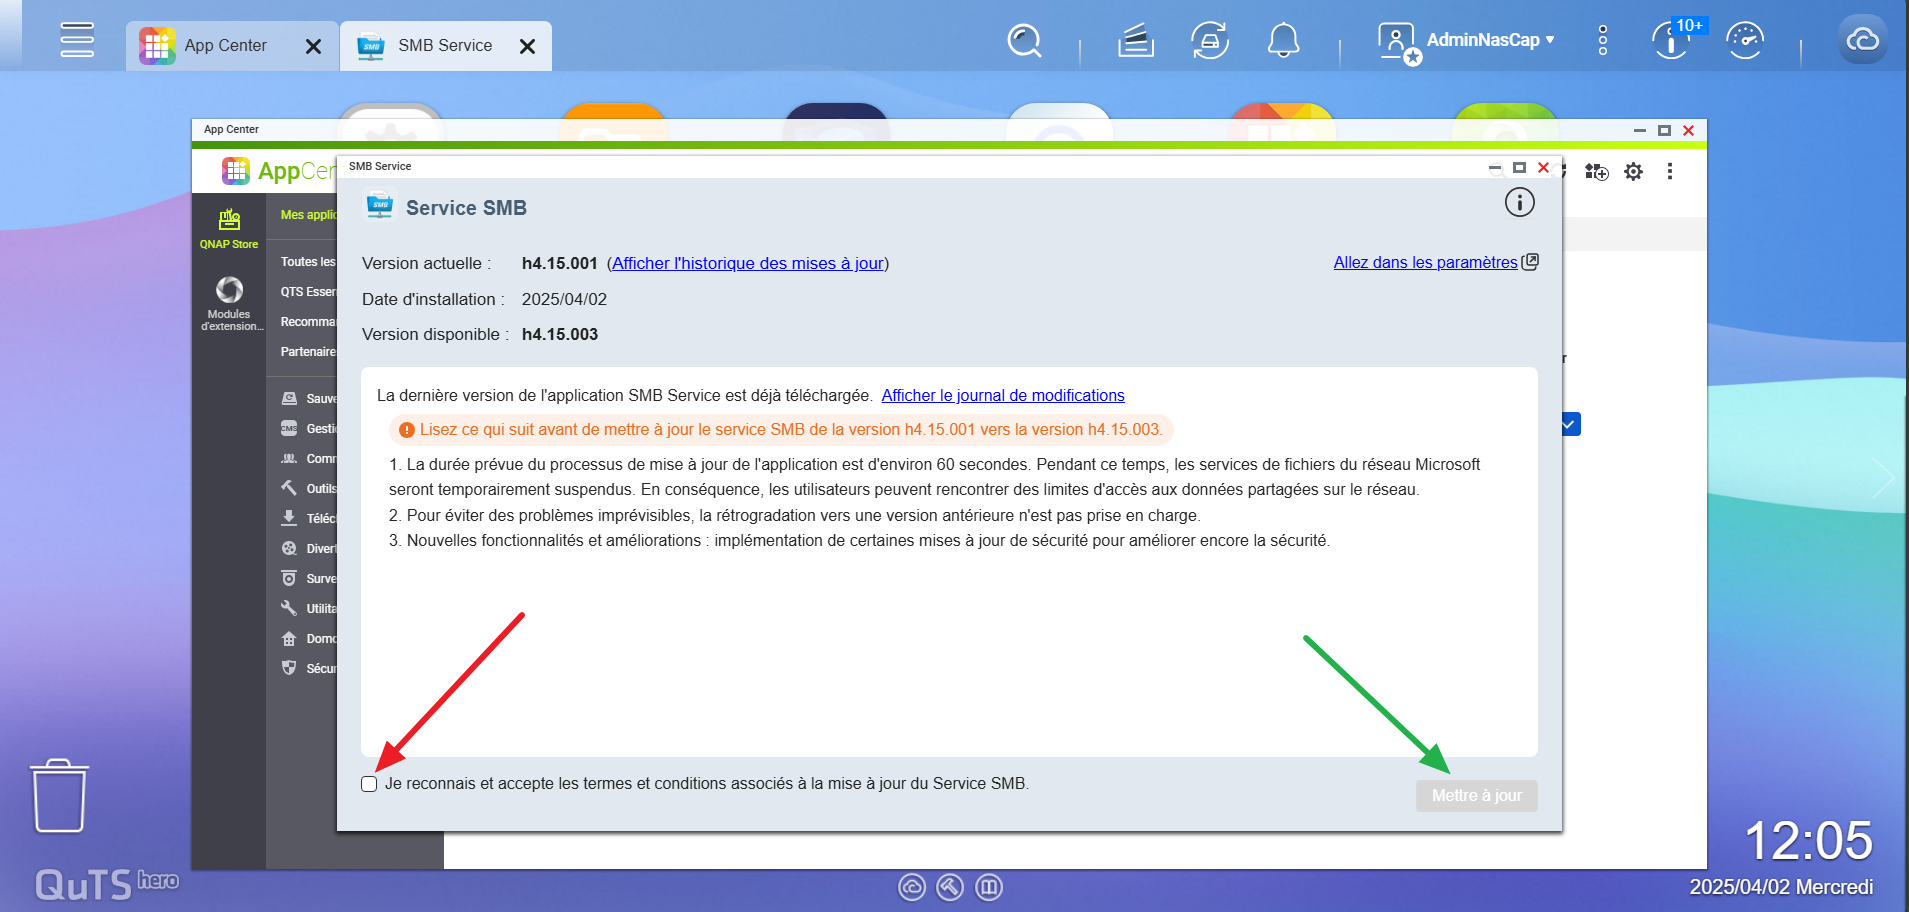The width and height of the screenshot is (1909, 912).
Task: Maximize the SMB Service dialog
Action: (x=1519, y=168)
